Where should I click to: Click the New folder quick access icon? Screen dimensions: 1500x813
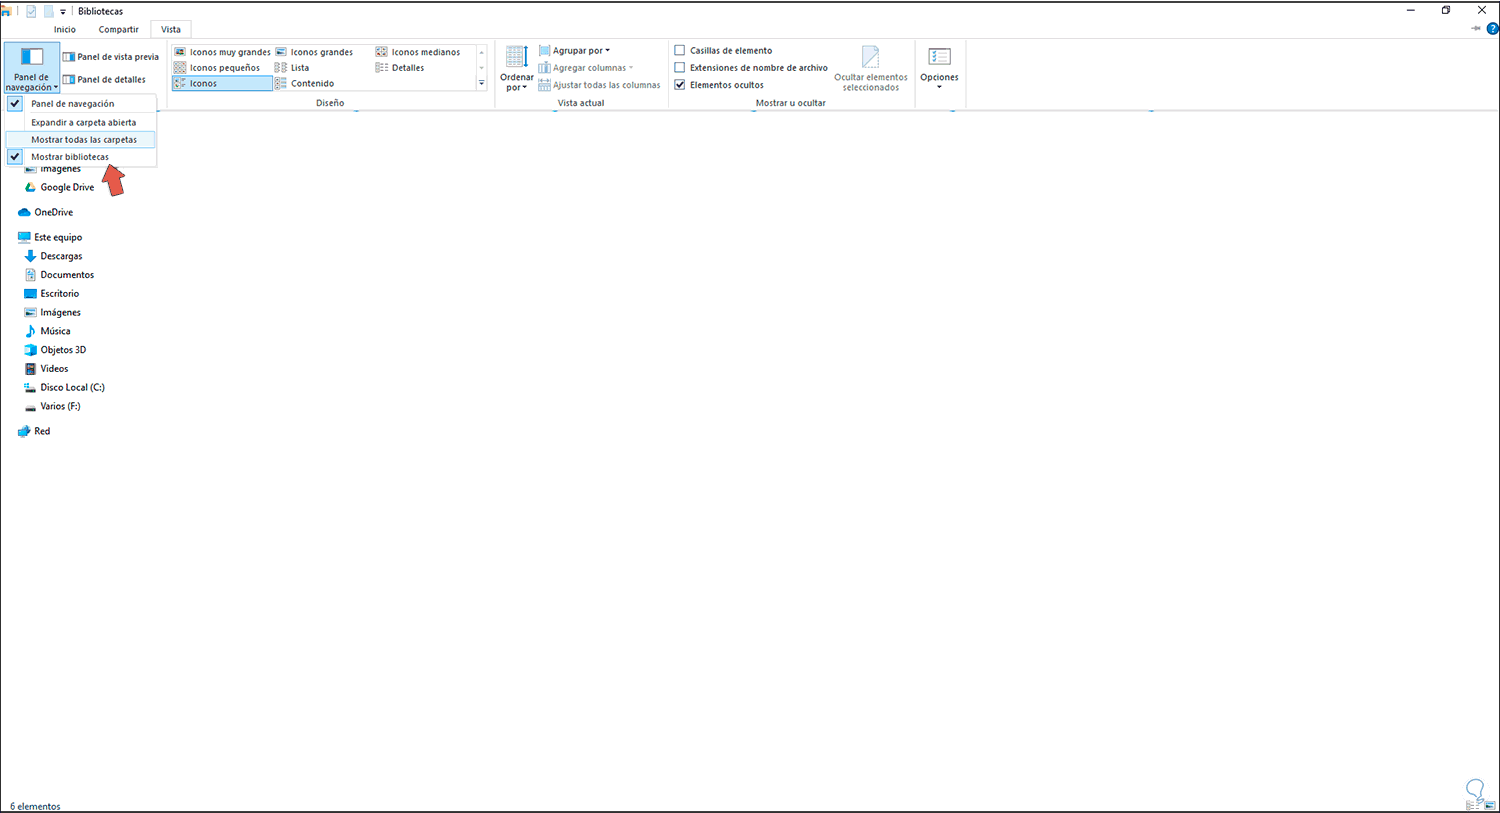[48, 12]
